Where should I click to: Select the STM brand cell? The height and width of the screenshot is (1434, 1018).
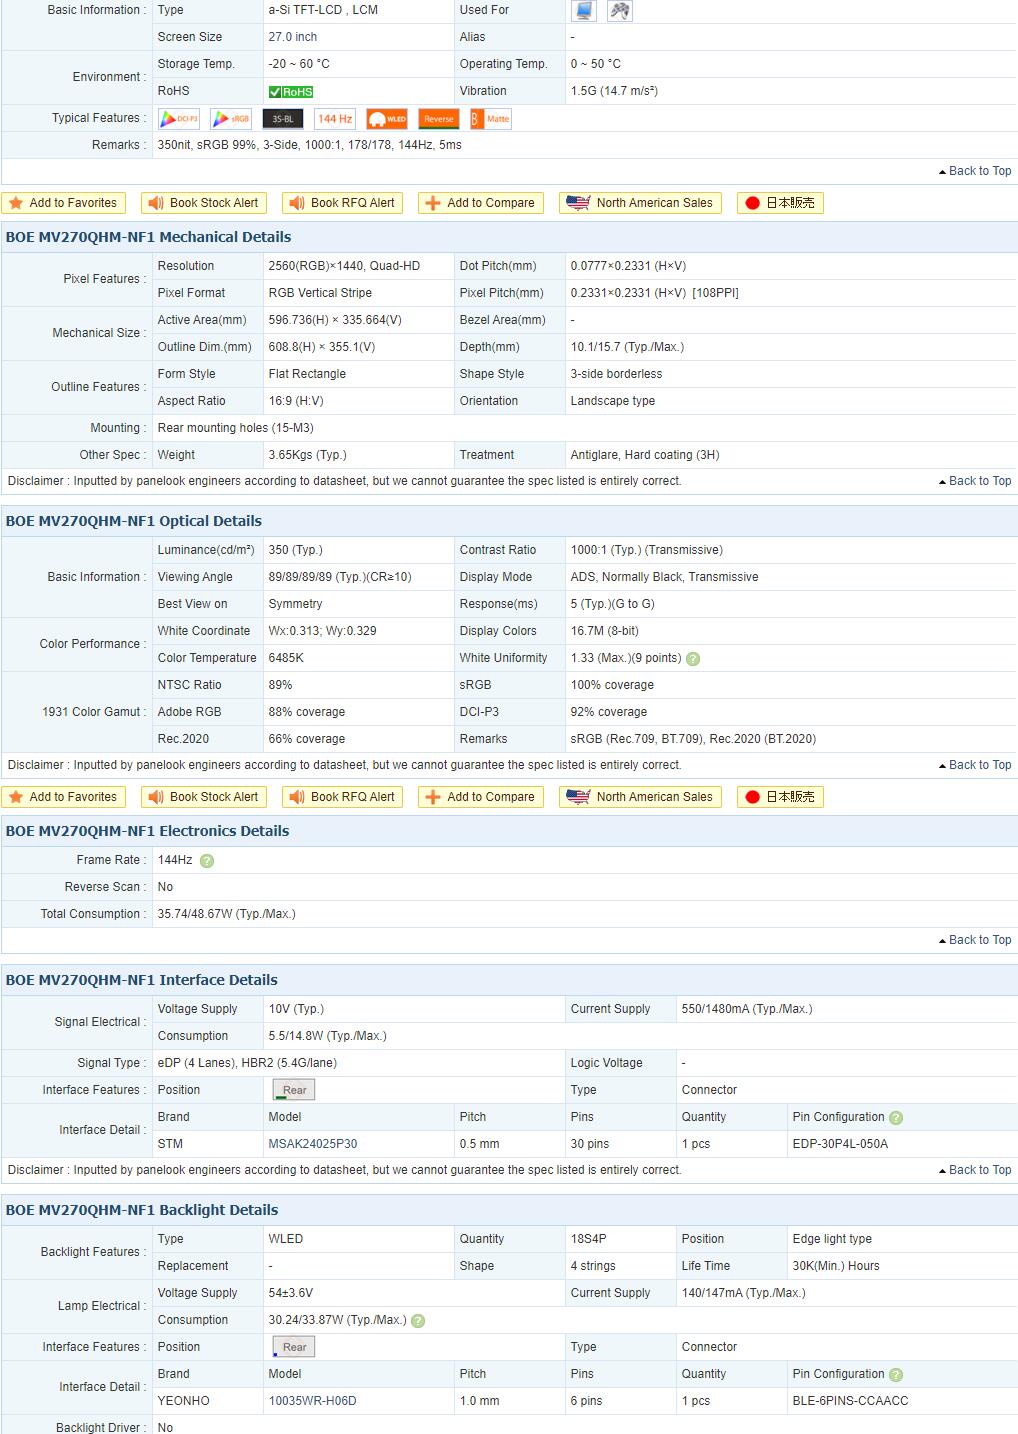[x=170, y=1144]
